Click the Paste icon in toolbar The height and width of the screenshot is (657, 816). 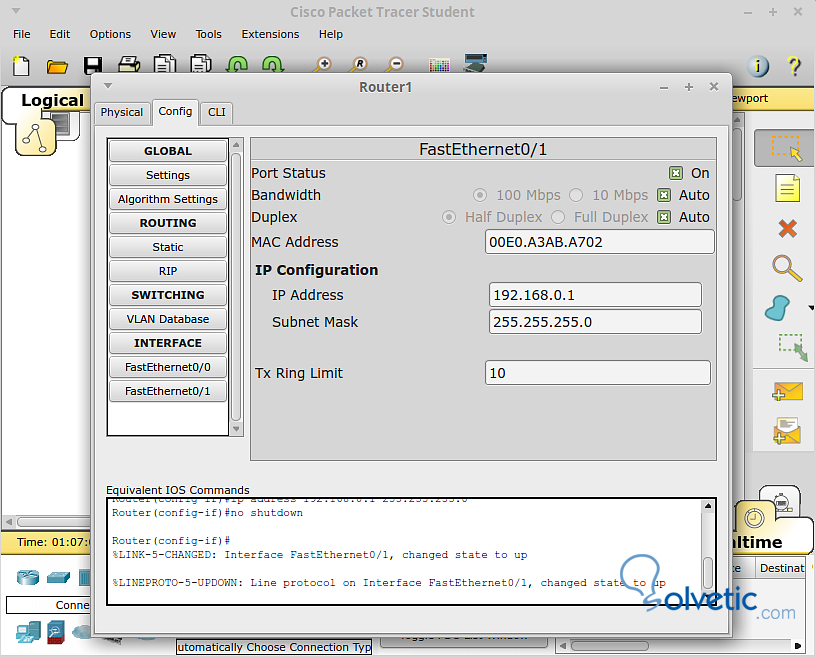coord(200,64)
